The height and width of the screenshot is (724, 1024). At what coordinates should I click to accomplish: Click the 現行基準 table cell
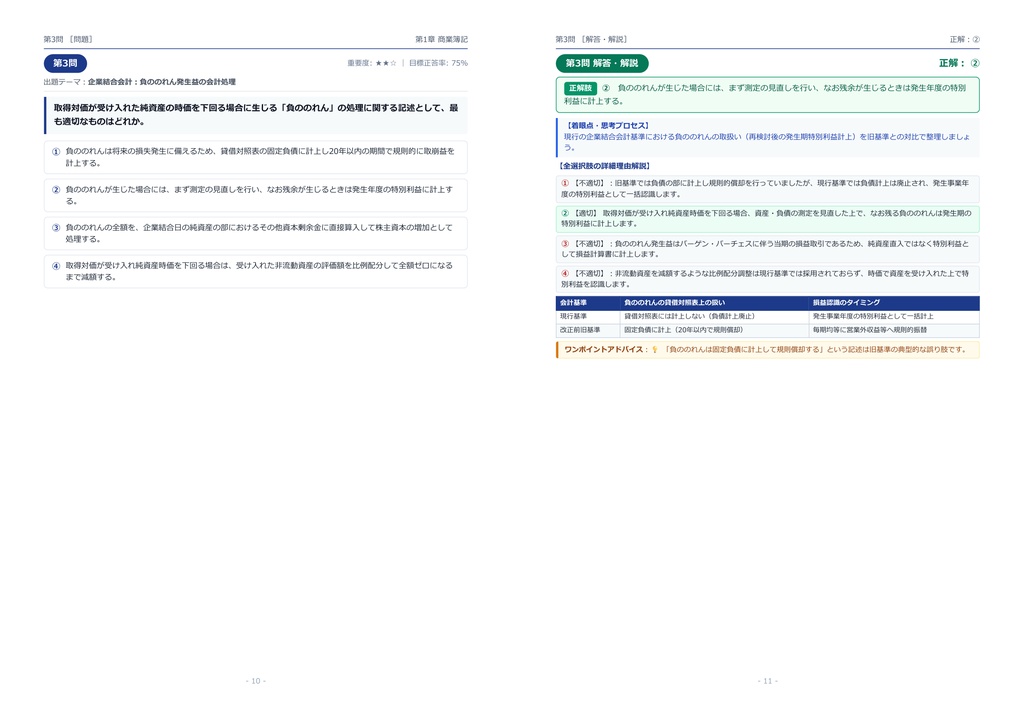coord(588,317)
